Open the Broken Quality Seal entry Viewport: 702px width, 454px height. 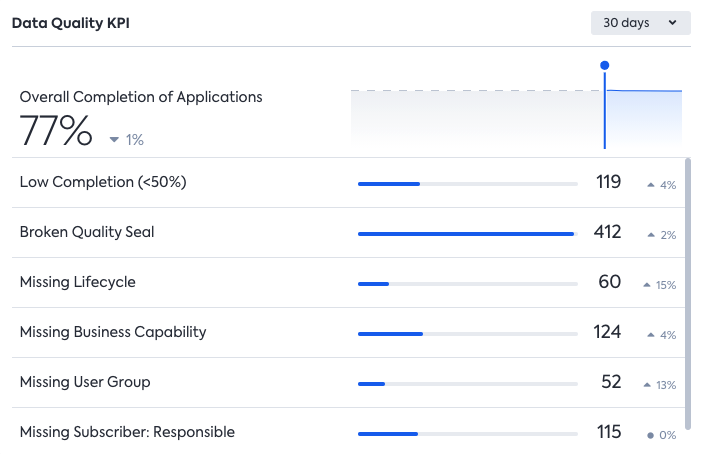(87, 232)
